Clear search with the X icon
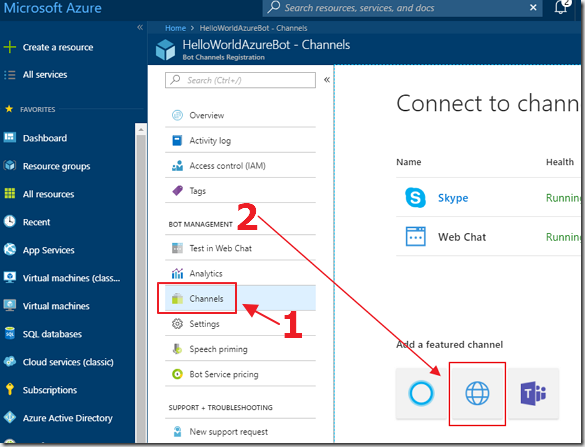The width and height of the screenshot is (585, 447). click(533, 7)
